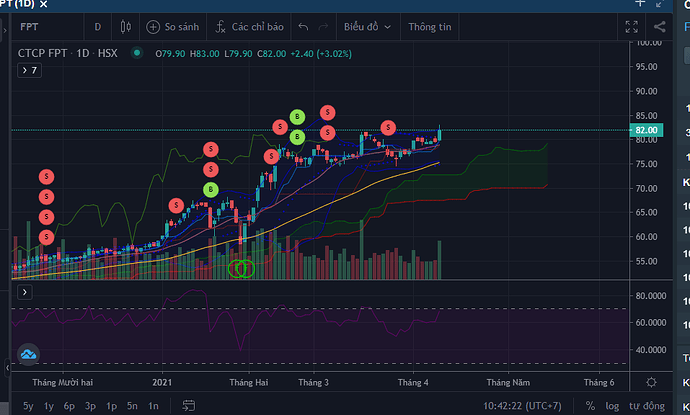The width and height of the screenshot is (690, 415).
Task: Open Các chỉ báo indicators dialog
Action: tap(246, 27)
